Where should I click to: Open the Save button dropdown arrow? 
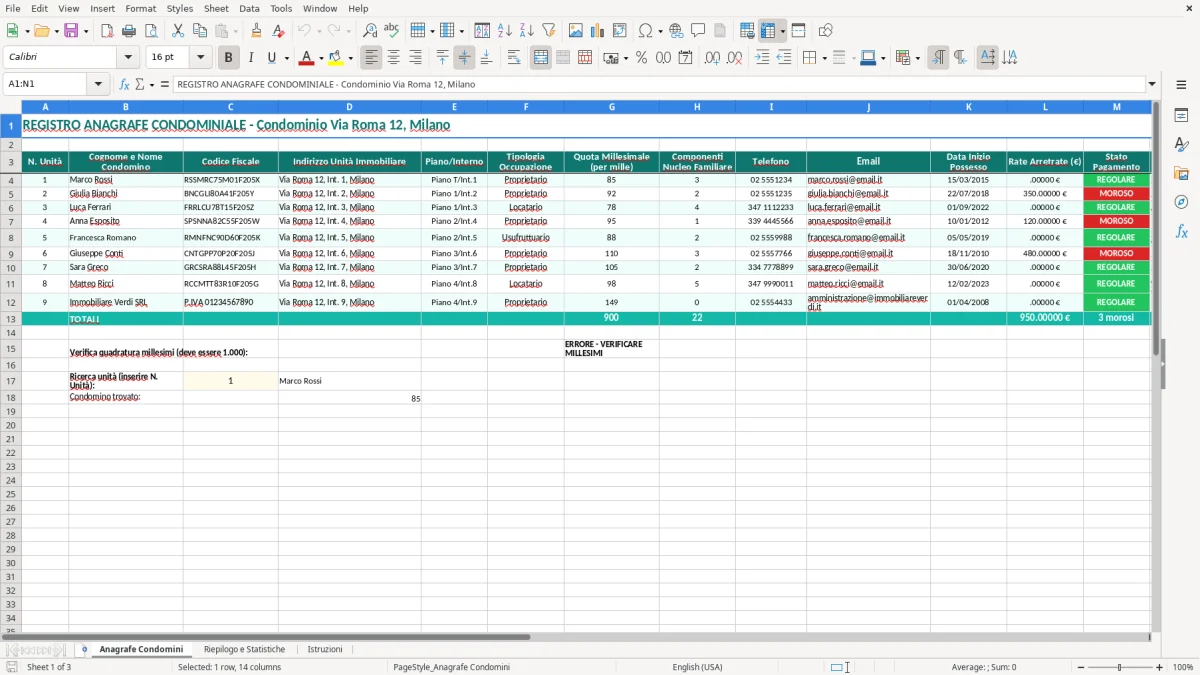(86, 31)
